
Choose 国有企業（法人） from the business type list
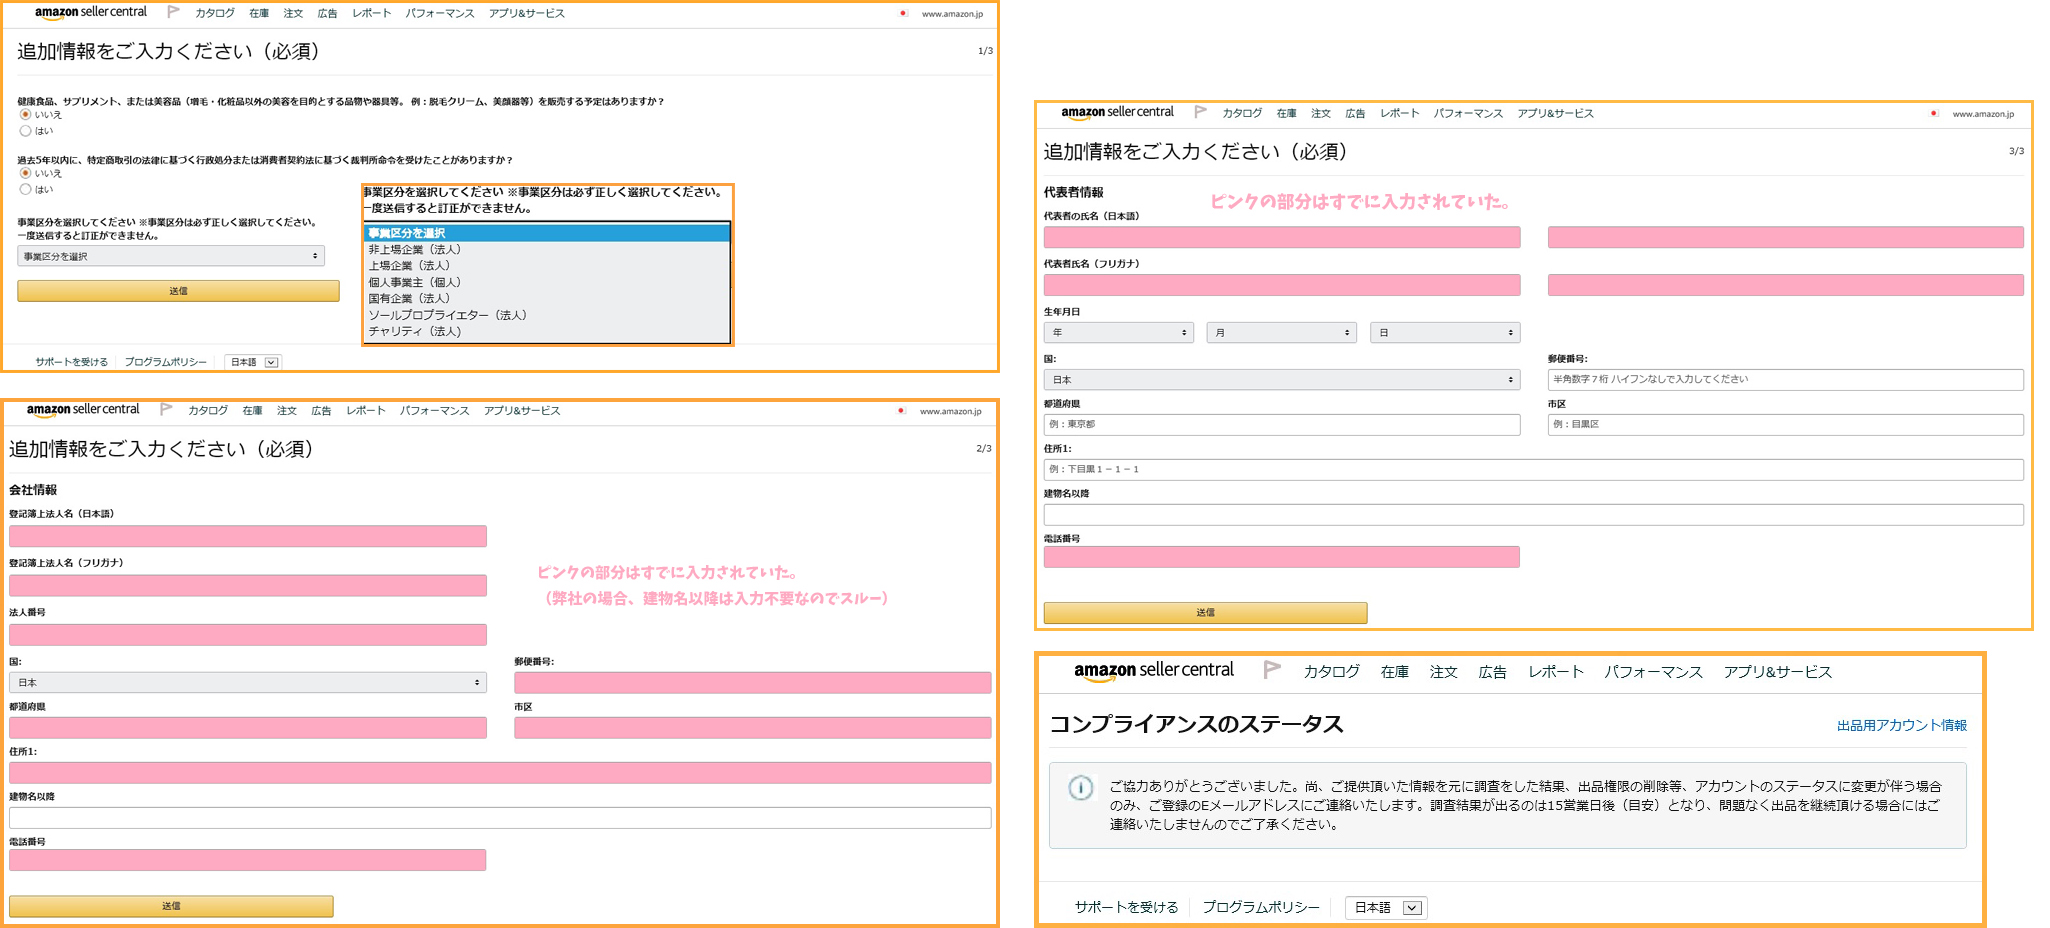(547, 298)
